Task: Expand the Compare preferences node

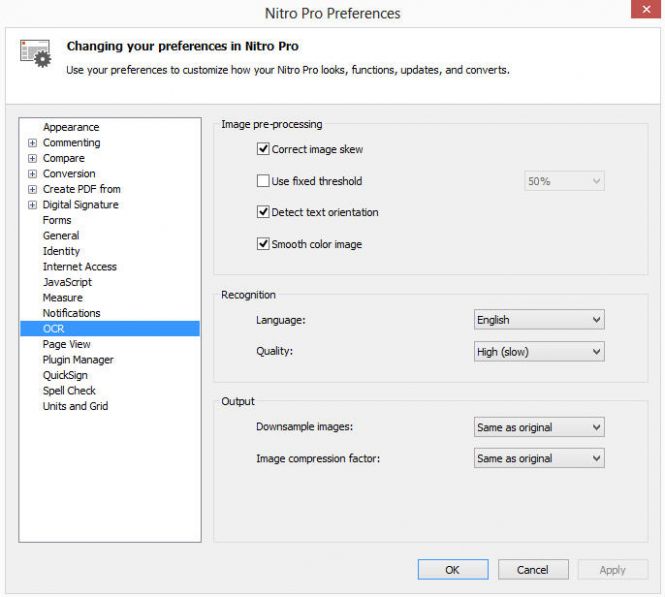Action: point(32,158)
